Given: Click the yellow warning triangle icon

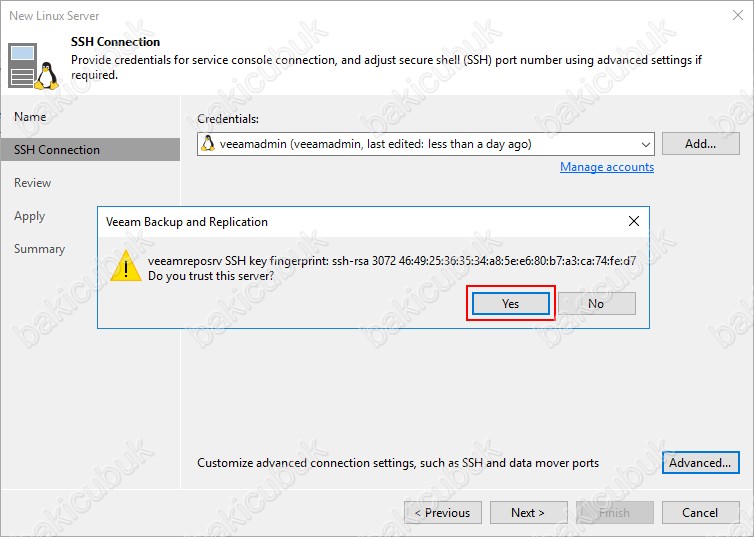Looking at the screenshot, I should click(126, 266).
